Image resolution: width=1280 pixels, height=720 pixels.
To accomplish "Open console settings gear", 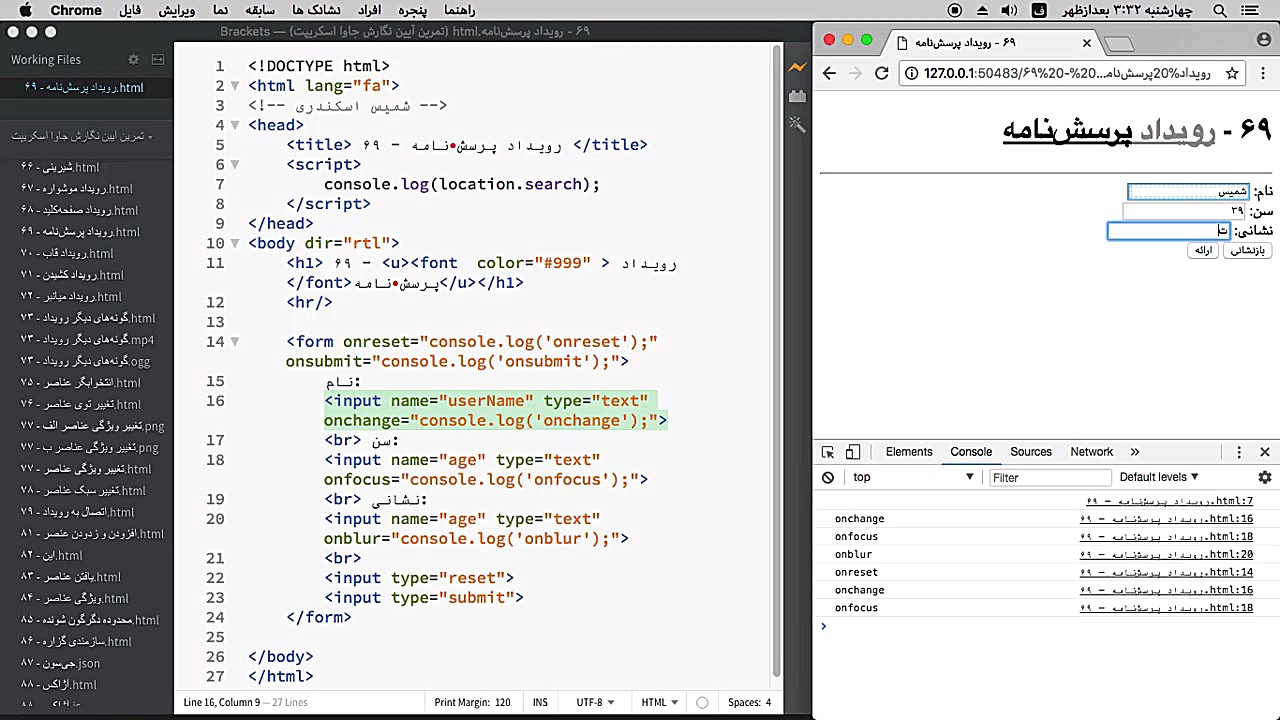I will [1264, 478].
